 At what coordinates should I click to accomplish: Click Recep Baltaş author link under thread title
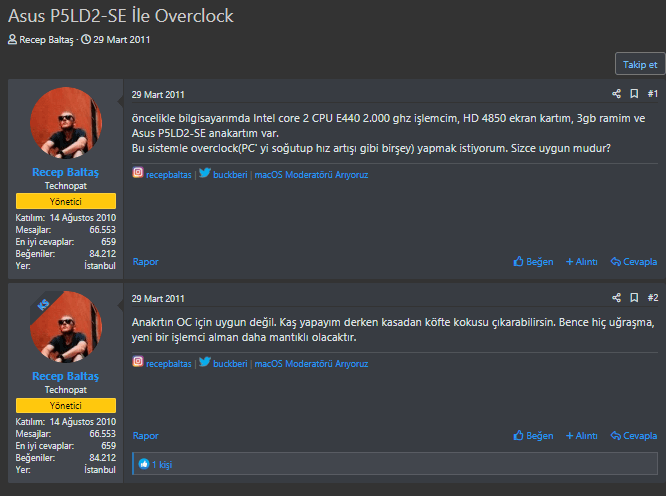46,40
